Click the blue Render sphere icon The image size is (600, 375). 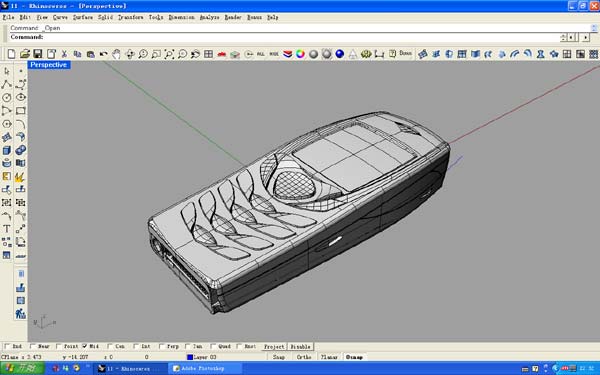(x=339, y=54)
